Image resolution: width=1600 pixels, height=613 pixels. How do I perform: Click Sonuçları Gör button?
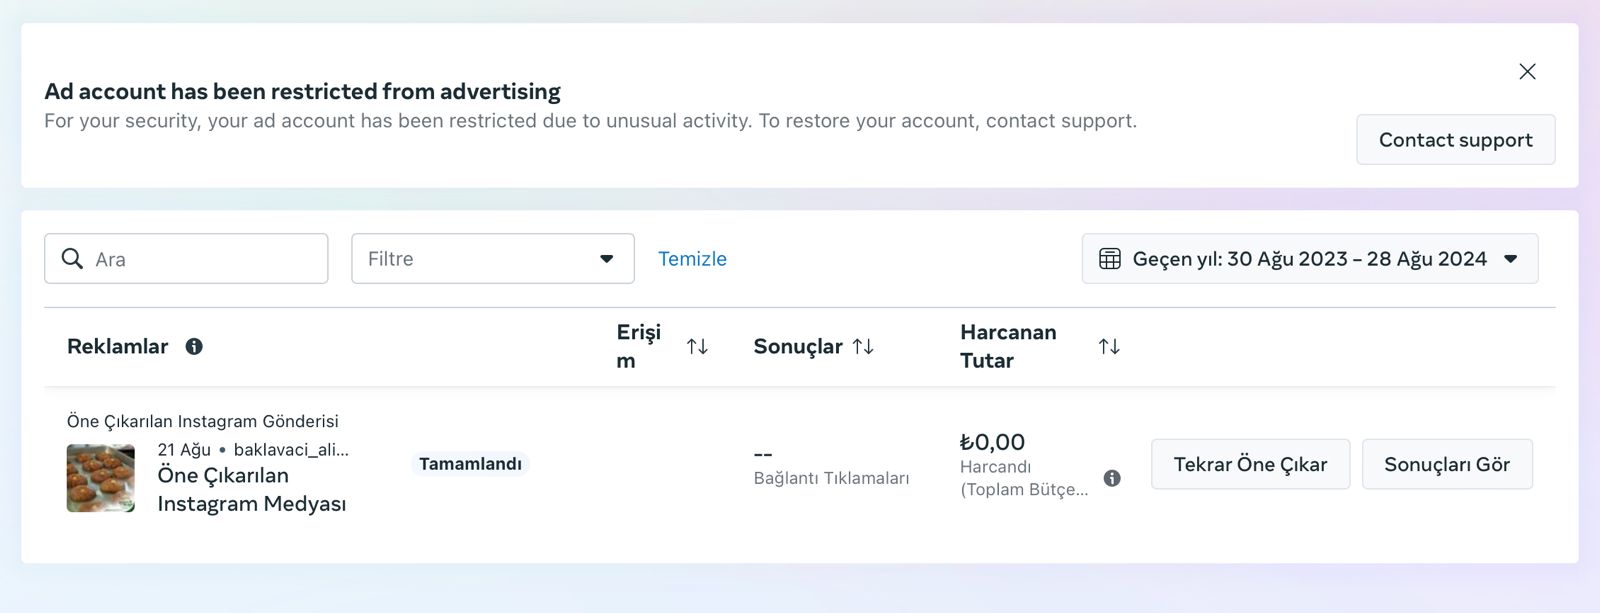pyautogui.click(x=1447, y=464)
